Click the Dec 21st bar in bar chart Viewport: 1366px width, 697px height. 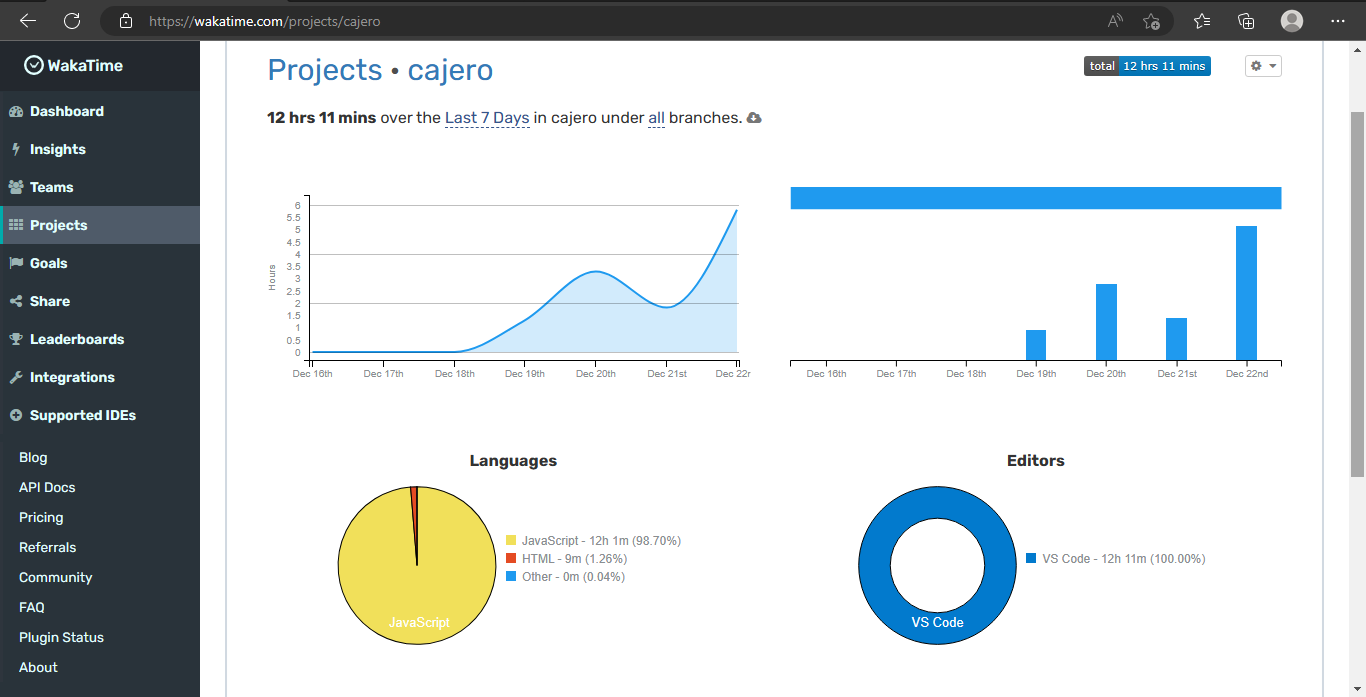tap(1176, 339)
